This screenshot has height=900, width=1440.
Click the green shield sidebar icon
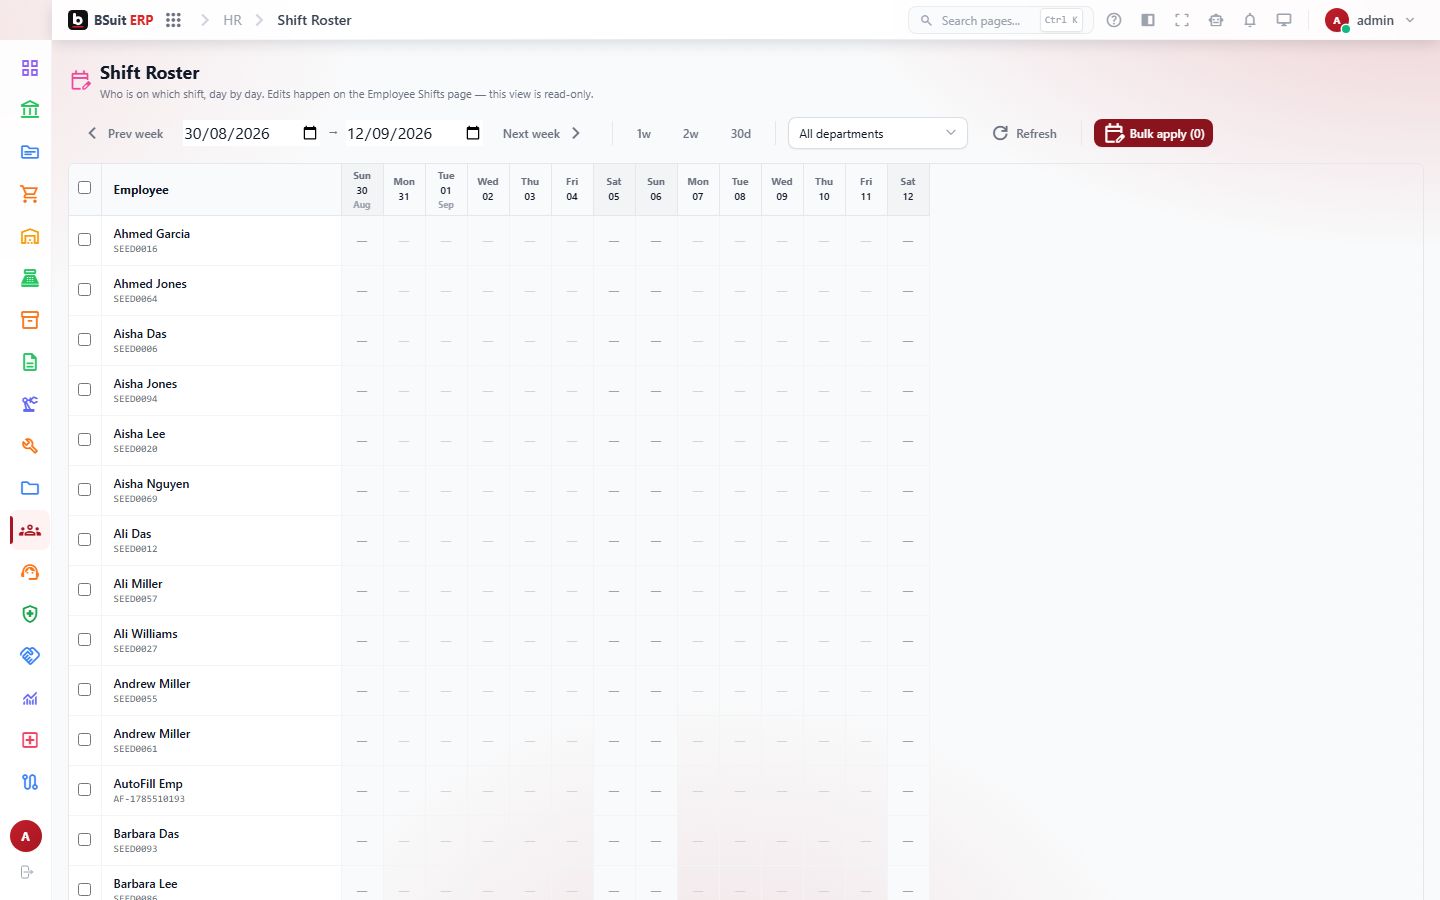coord(30,614)
